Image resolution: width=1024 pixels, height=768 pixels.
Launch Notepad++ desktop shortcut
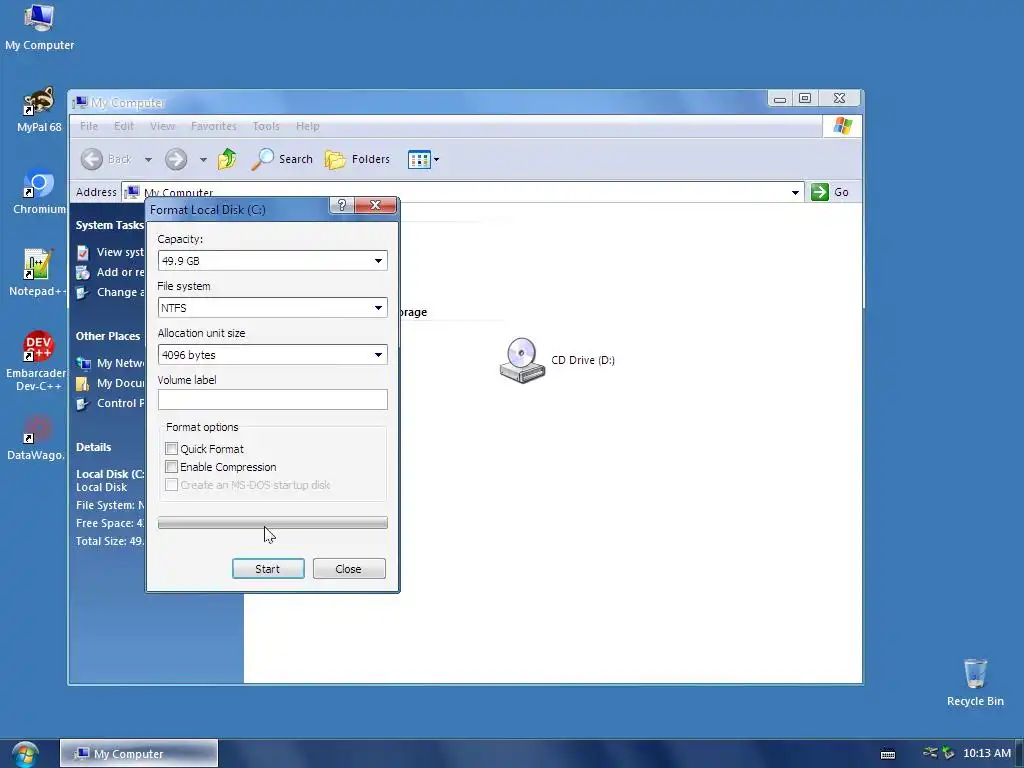[x=38, y=274]
